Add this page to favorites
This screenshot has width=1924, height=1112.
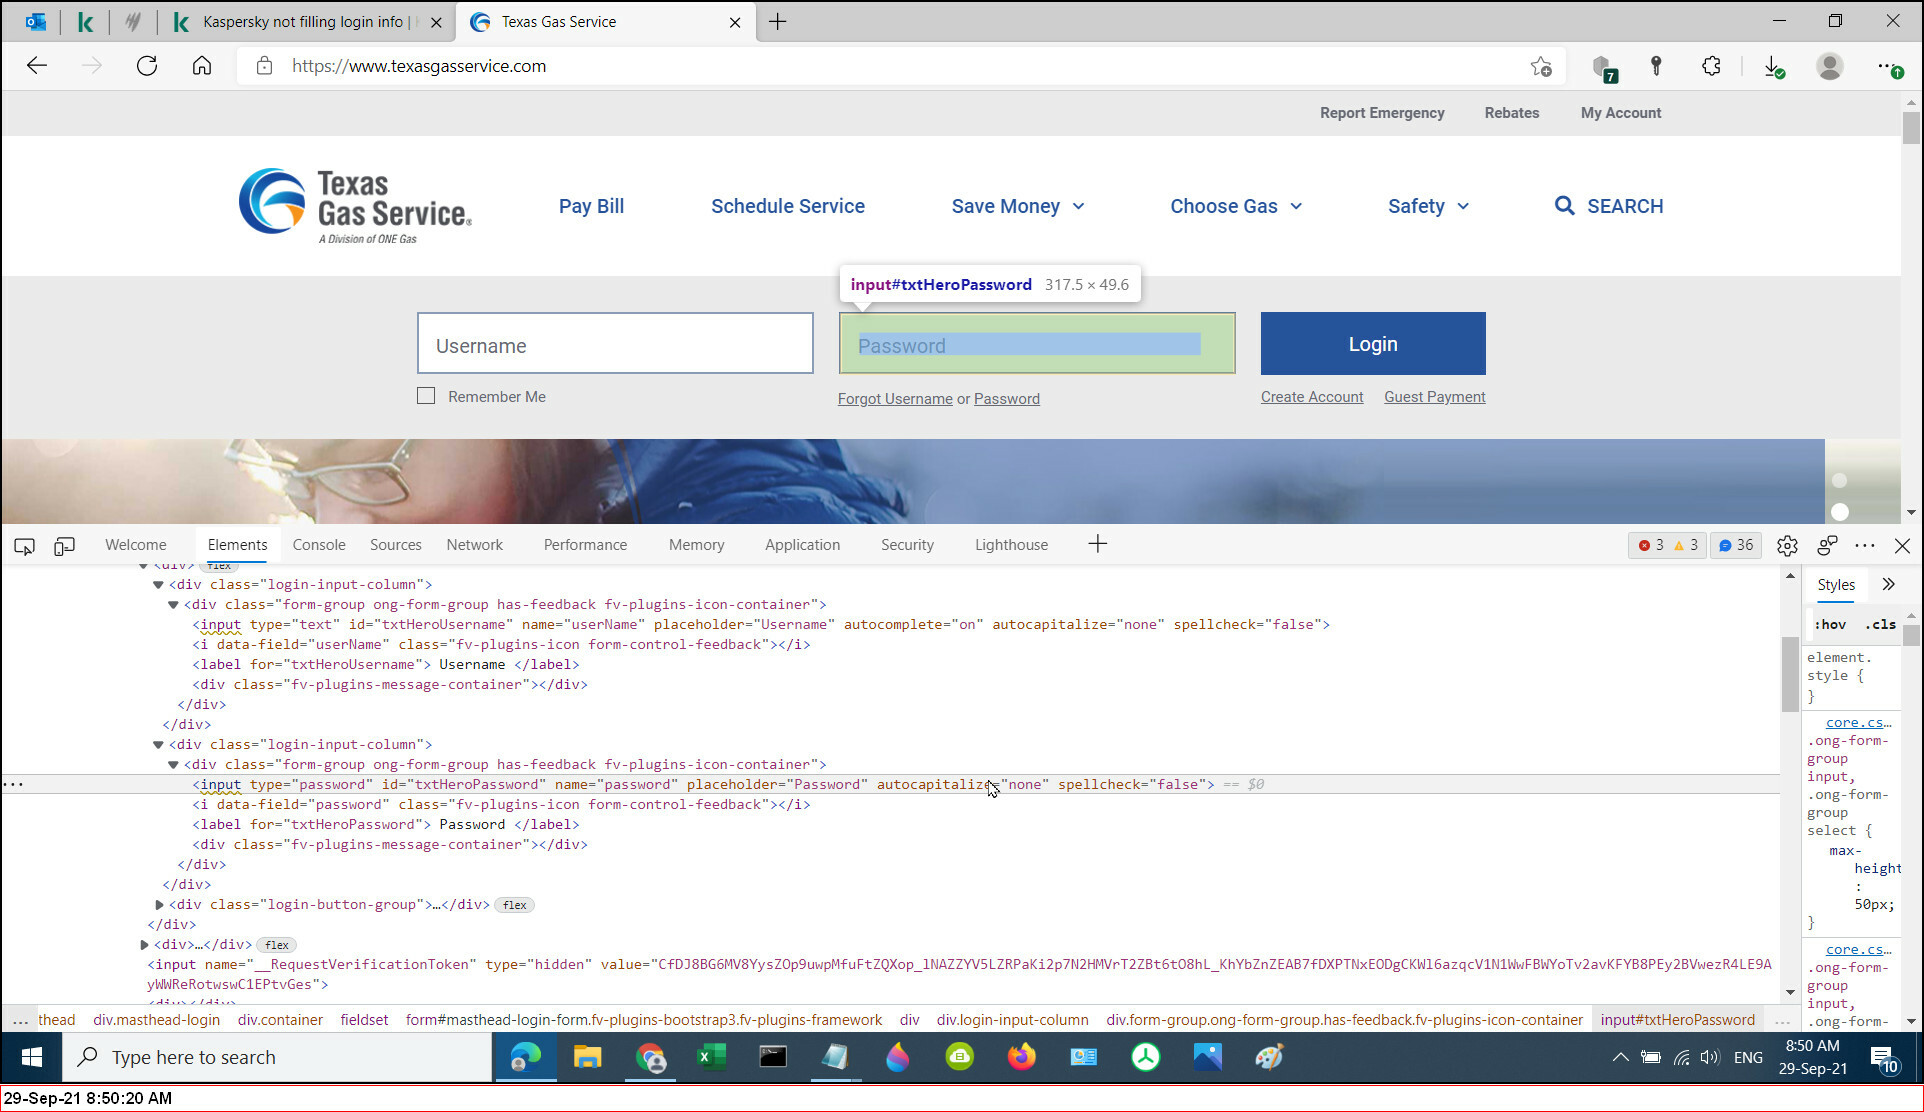tap(1541, 66)
